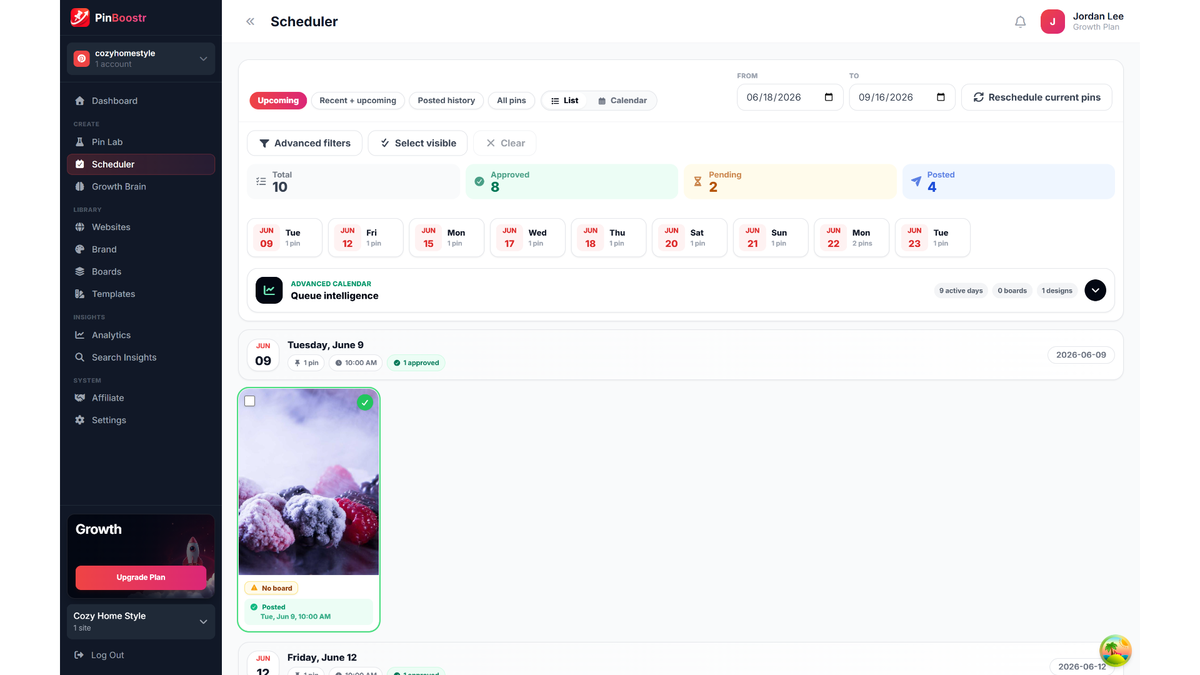Click the Jordan Lee avatar
This screenshot has height=675, width=1200.
[x=1052, y=21]
